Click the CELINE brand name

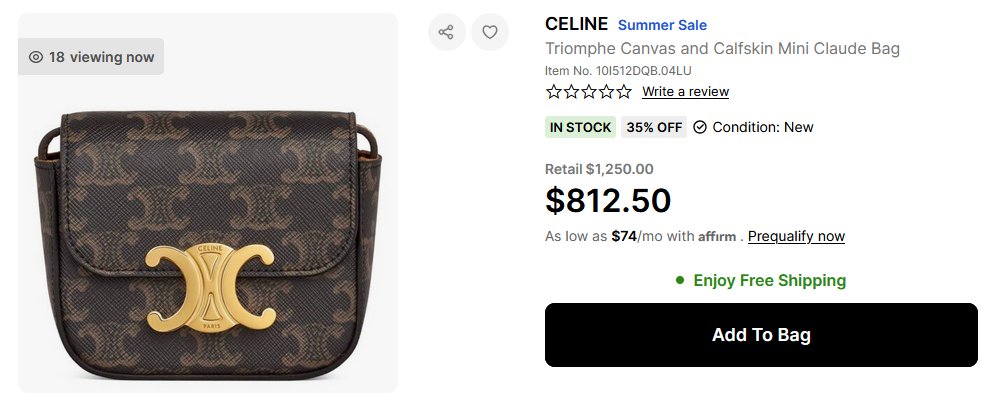click(577, 25)
